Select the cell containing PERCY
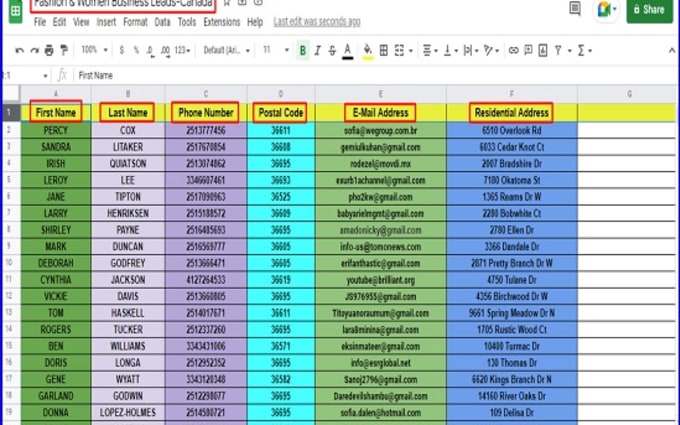 [56, 131]
